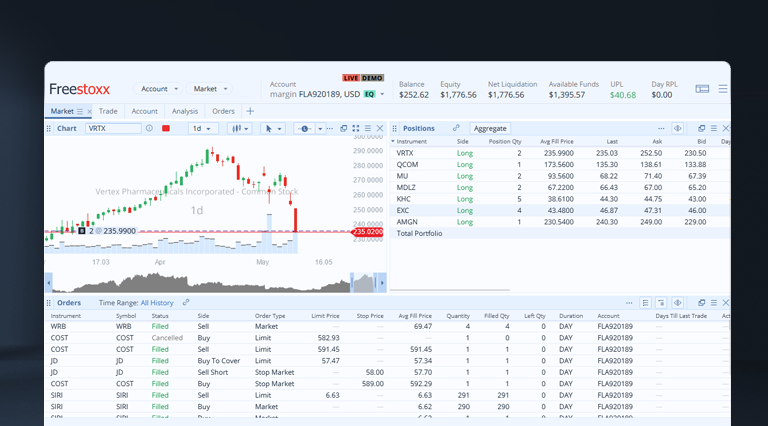
Task: Toggle DEMO account mode
Action: point(372,78)
